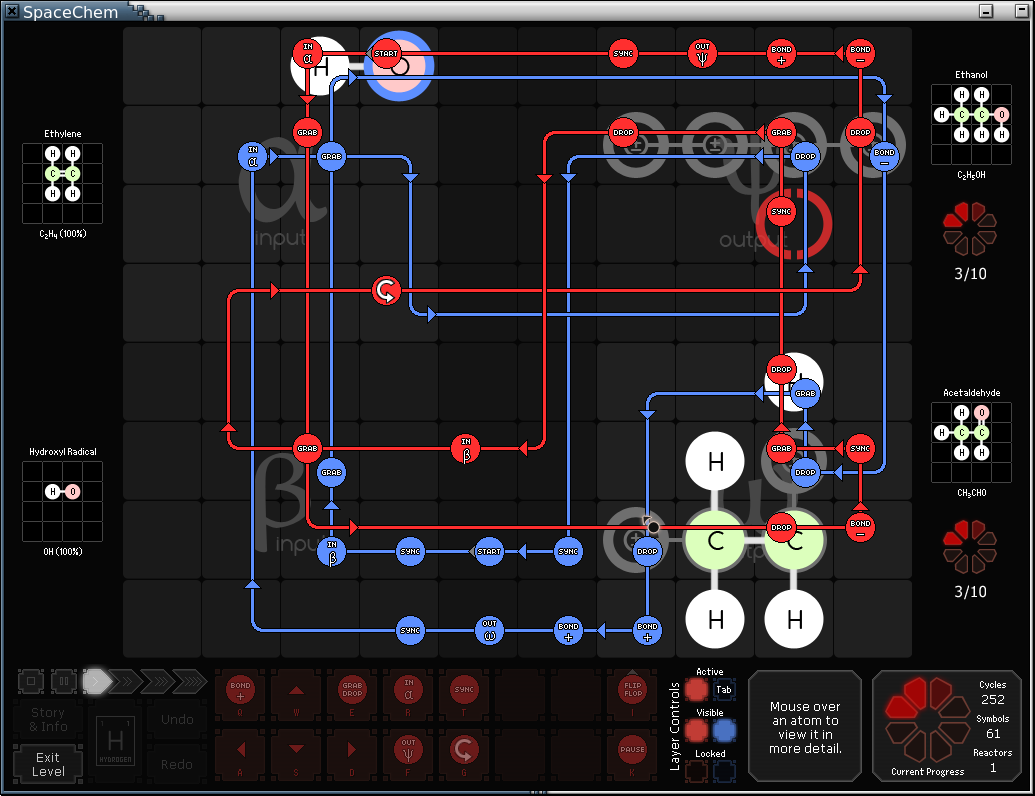Close SpaceChem via title bar X
The width and height of the screenshot is (1035, 796).
click(12, 11)
